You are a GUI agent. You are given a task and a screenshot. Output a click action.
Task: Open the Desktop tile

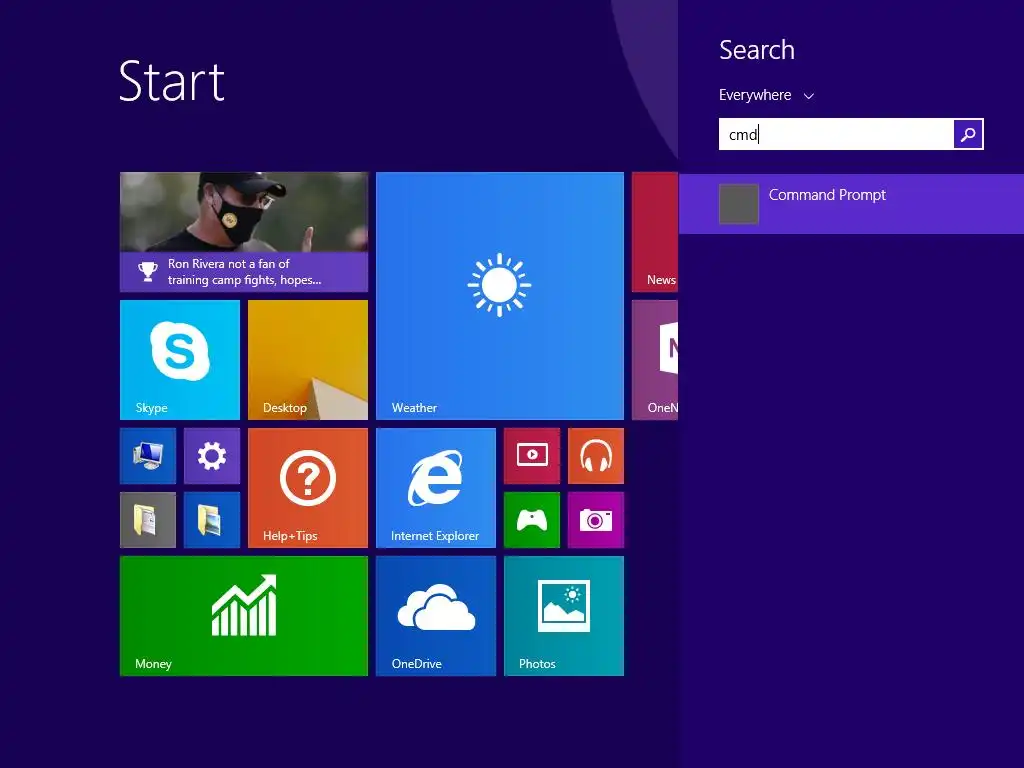308,360
